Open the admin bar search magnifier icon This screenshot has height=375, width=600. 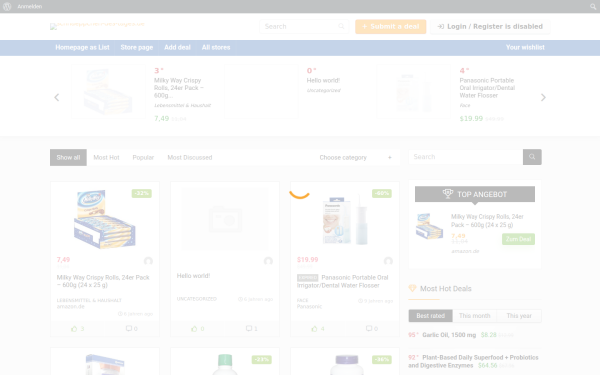pyautogui.click(x=593, y=7)
